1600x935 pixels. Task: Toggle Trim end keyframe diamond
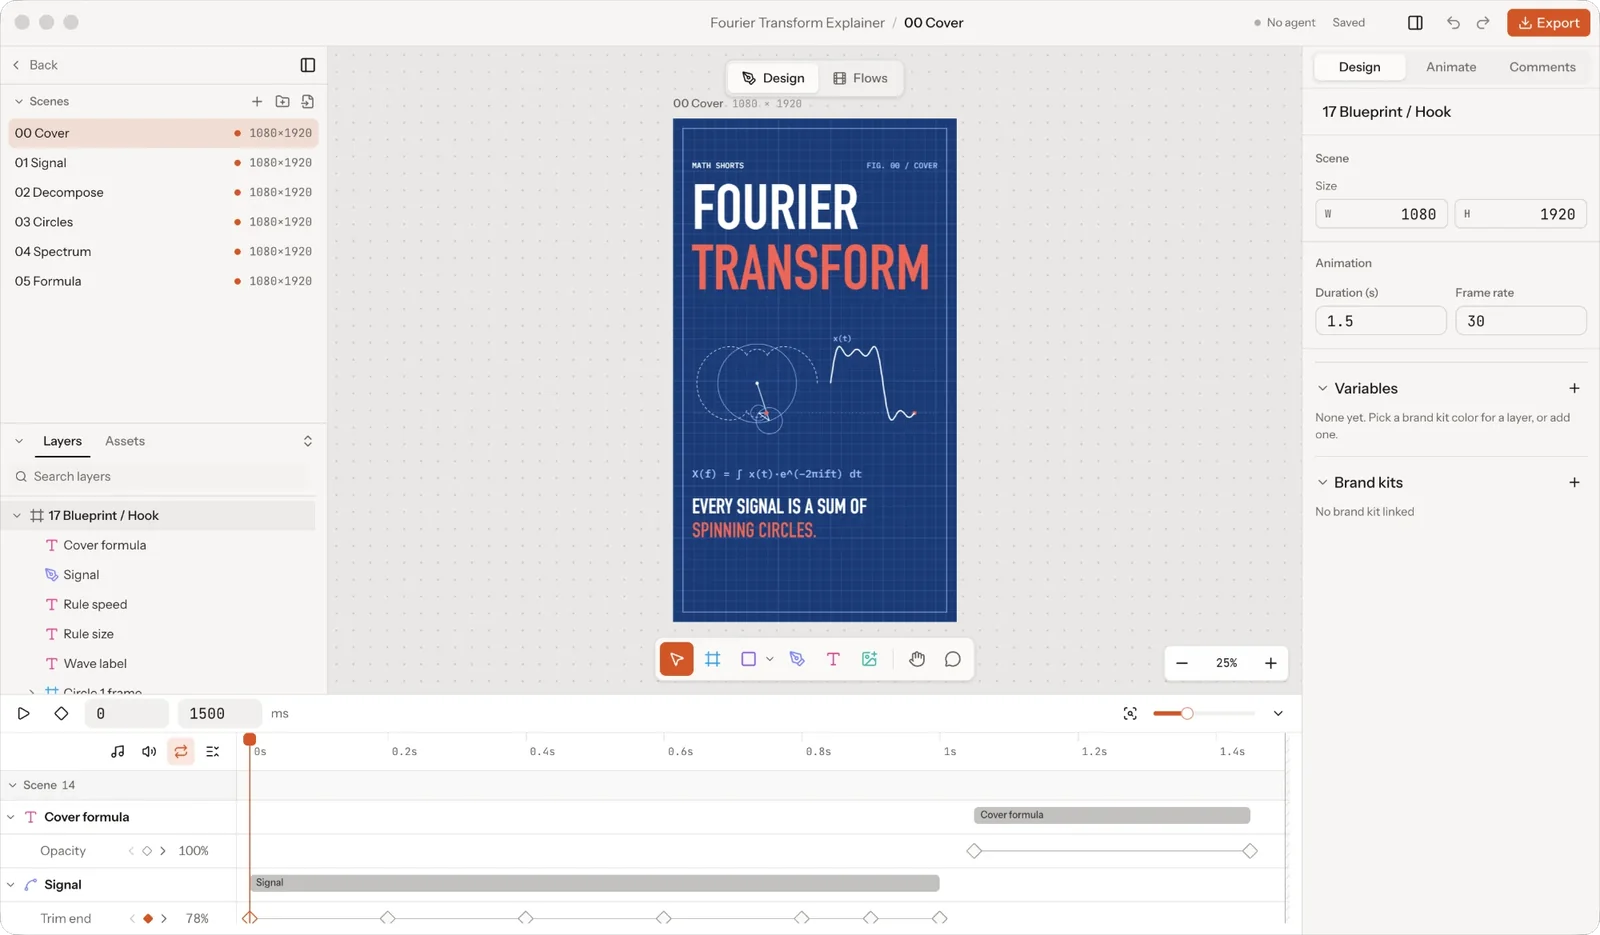[148, 918]
